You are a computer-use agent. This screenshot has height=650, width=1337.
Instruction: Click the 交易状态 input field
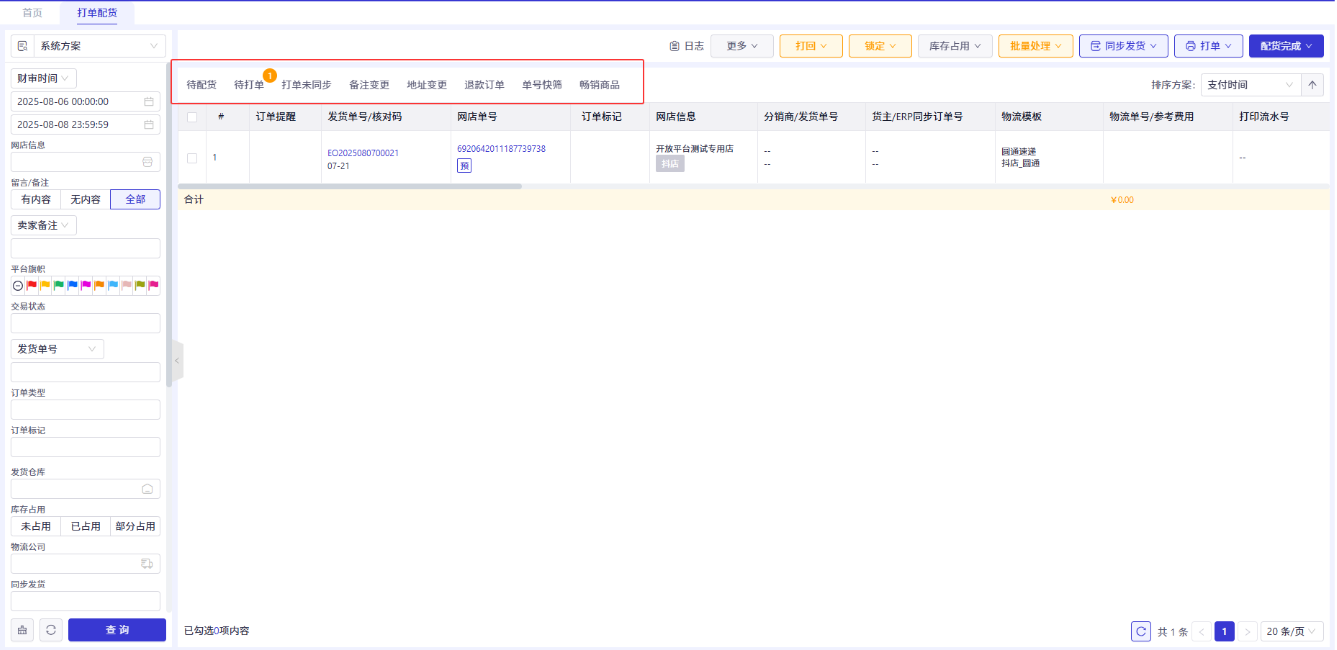pyautogui.click(x=85, y=323)
